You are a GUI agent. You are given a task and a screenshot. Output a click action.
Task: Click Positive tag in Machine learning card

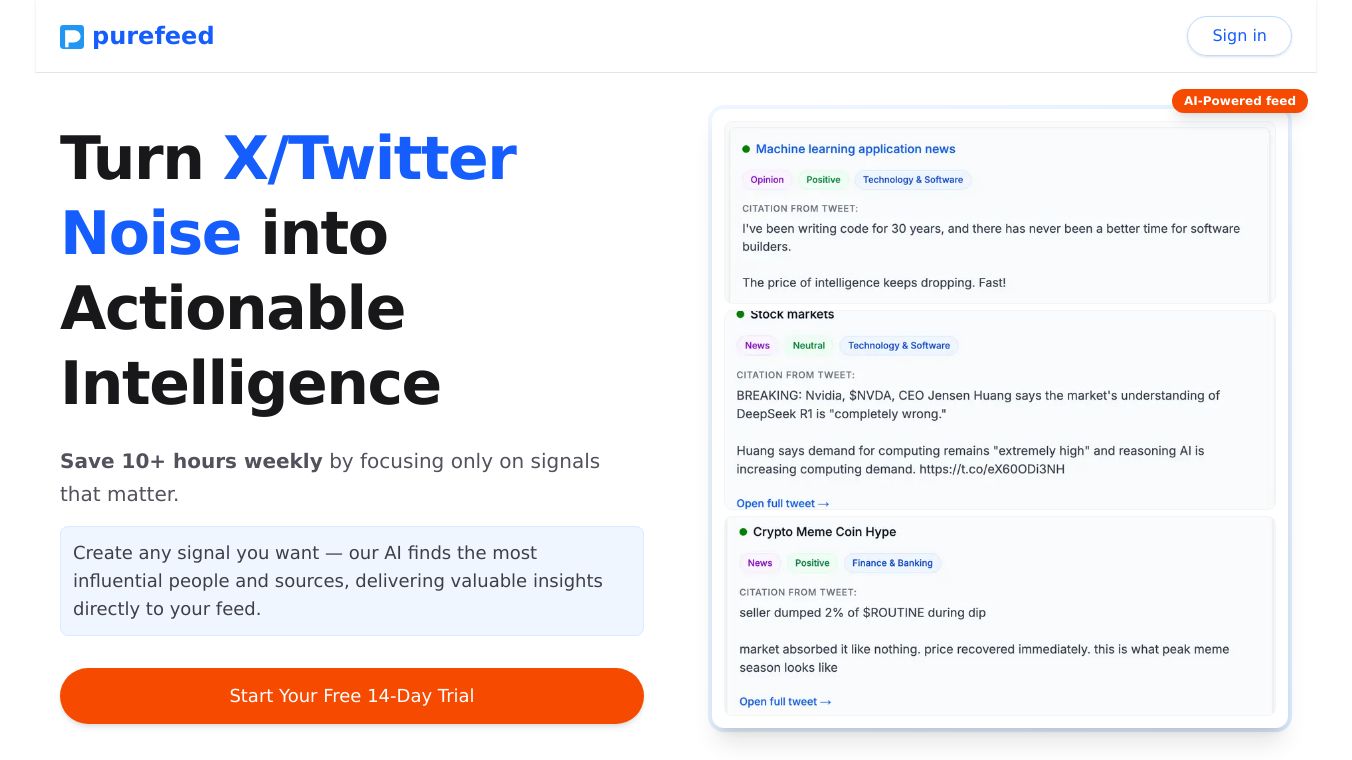click(x=823, y=180)
